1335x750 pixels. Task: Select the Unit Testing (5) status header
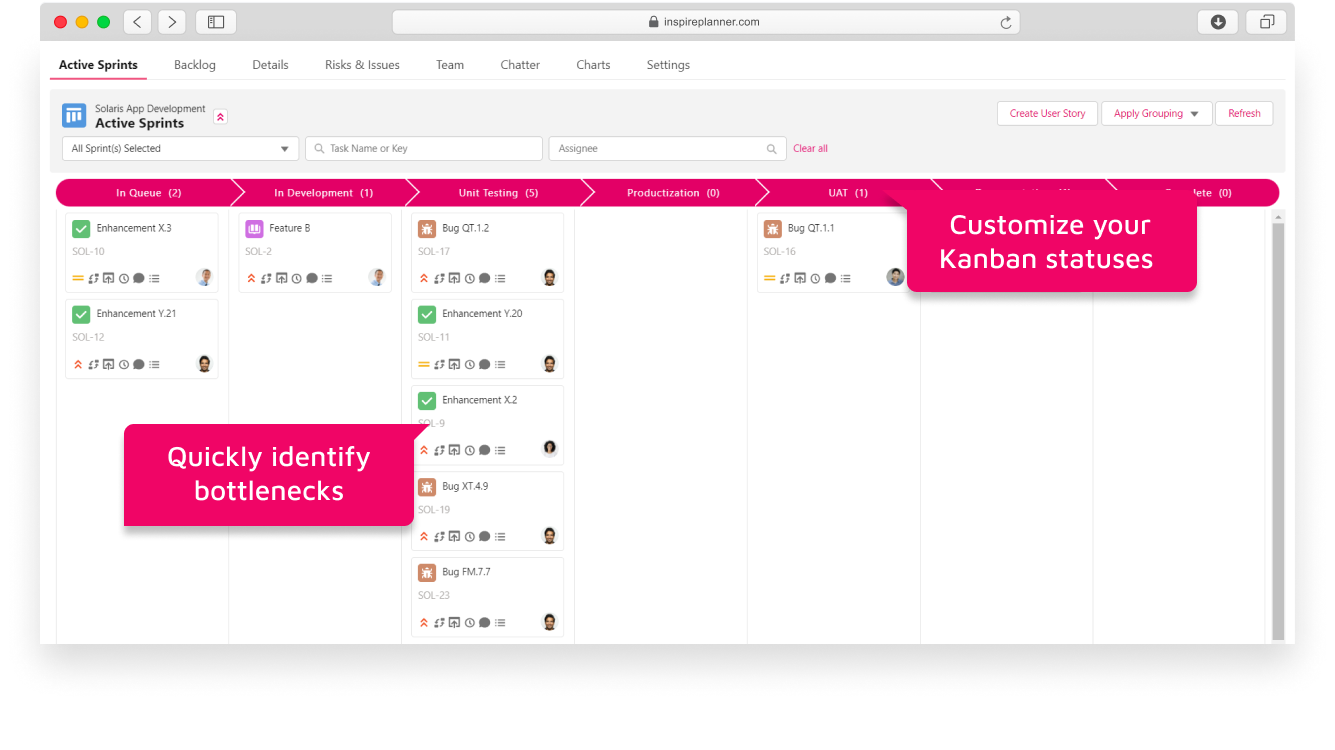point(498,193)
